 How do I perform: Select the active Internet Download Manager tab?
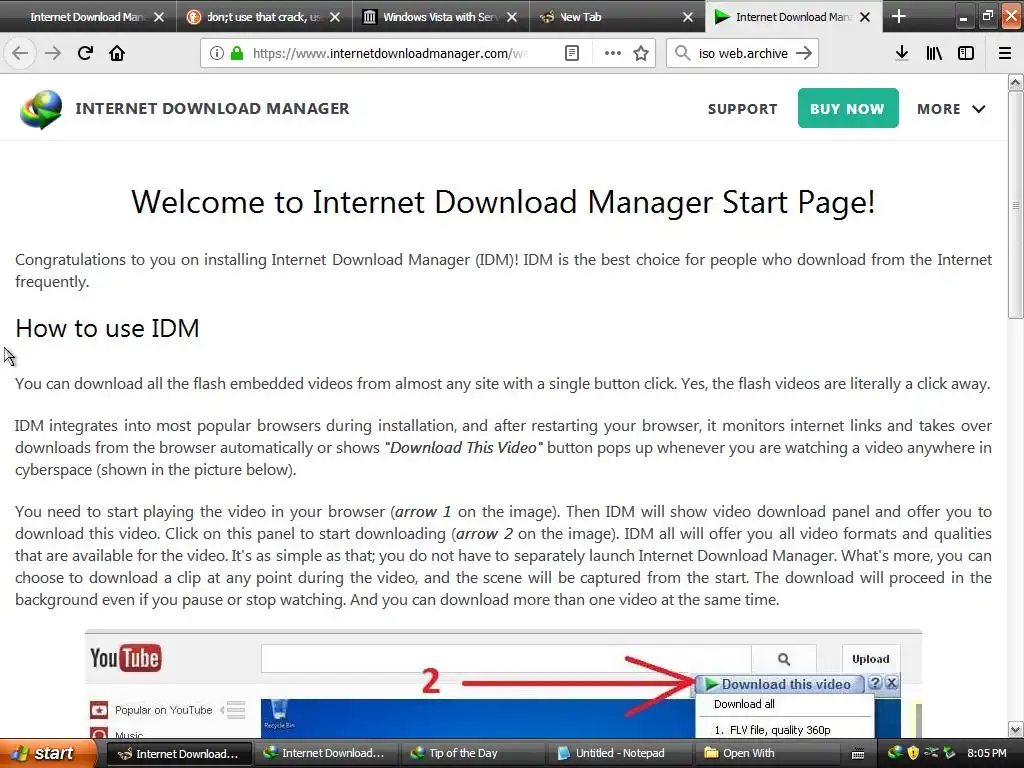click(793, 17)
